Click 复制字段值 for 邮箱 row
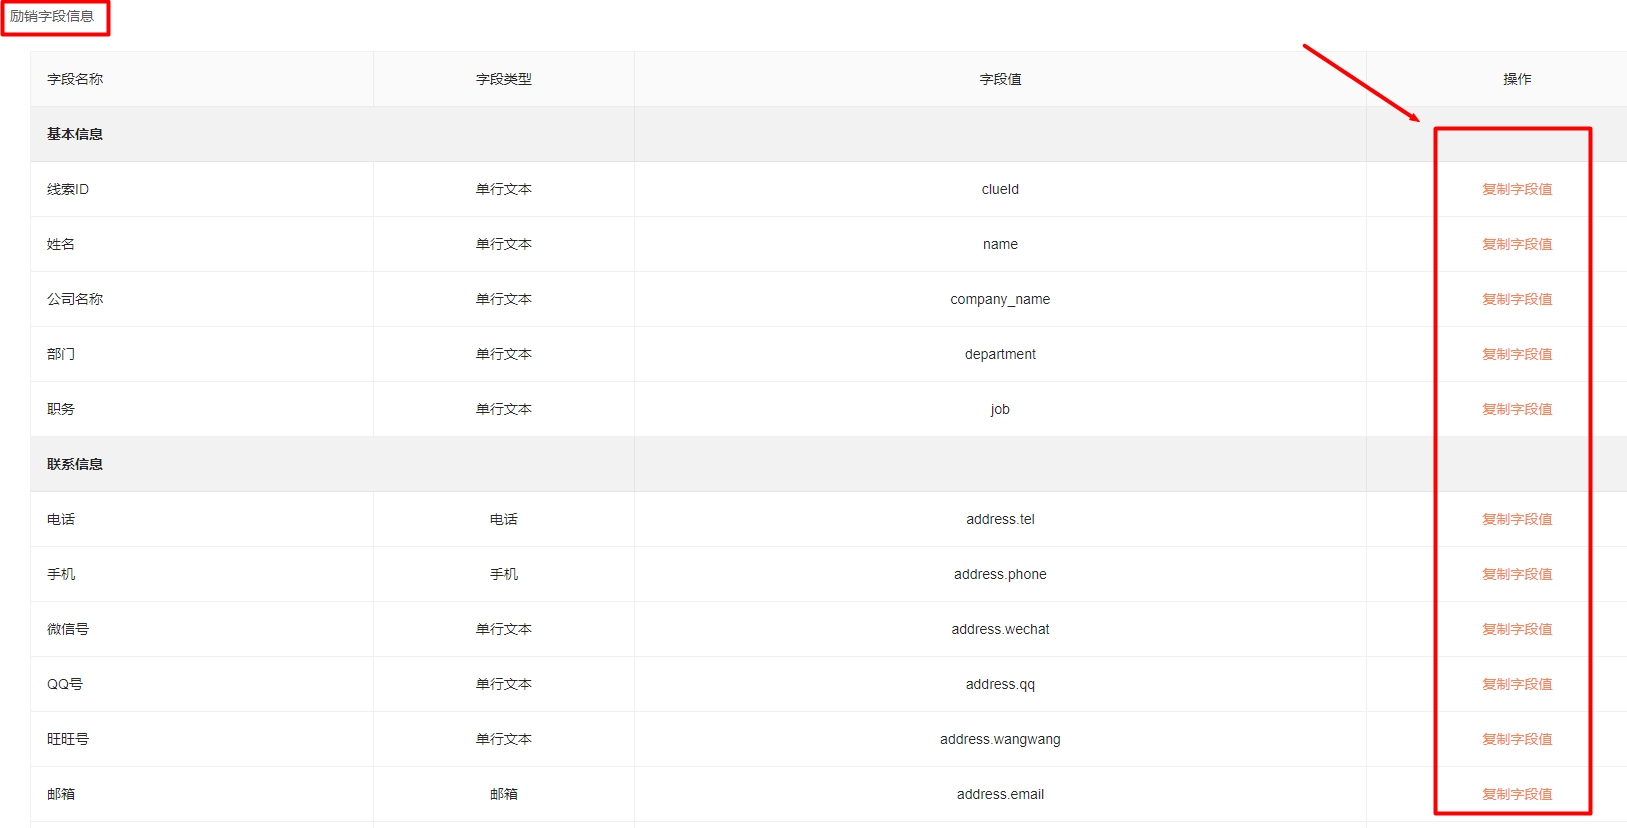 pos(1516,794)
